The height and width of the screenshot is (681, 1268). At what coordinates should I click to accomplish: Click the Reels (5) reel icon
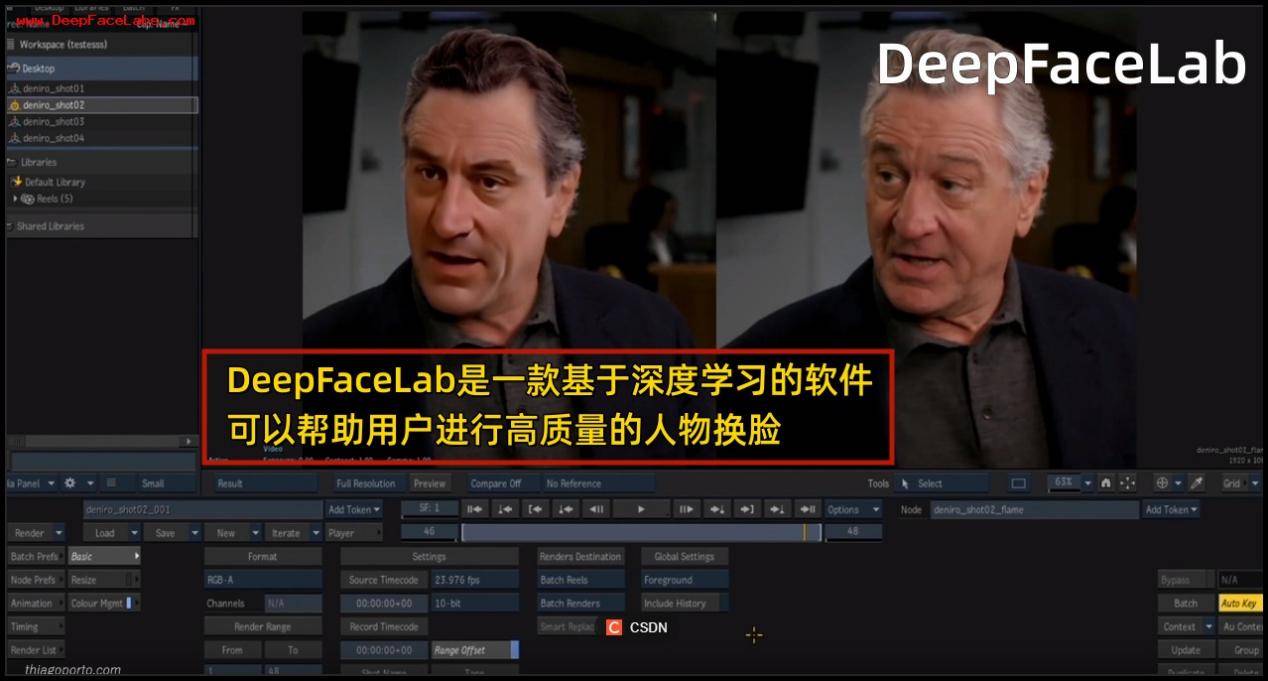point(27,199)
